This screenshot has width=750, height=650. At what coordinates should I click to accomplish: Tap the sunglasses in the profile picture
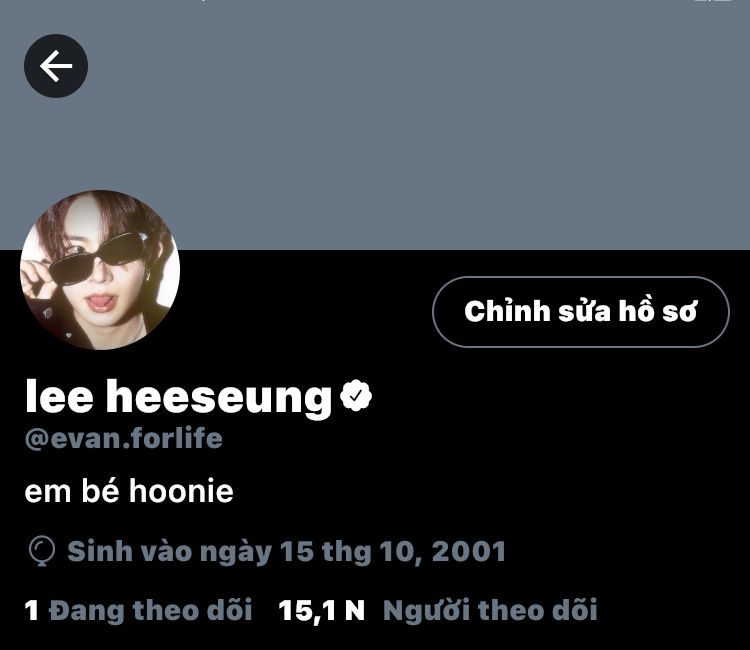pos(98,258)
